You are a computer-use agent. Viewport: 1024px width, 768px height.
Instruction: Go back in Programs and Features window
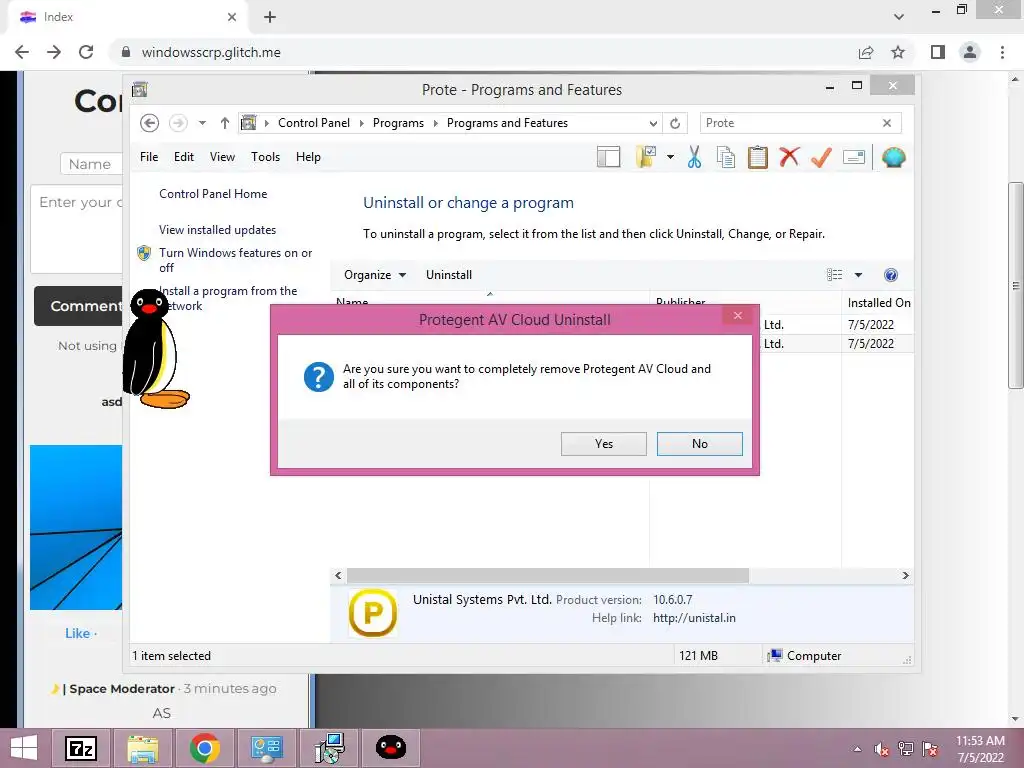(150, 123)
